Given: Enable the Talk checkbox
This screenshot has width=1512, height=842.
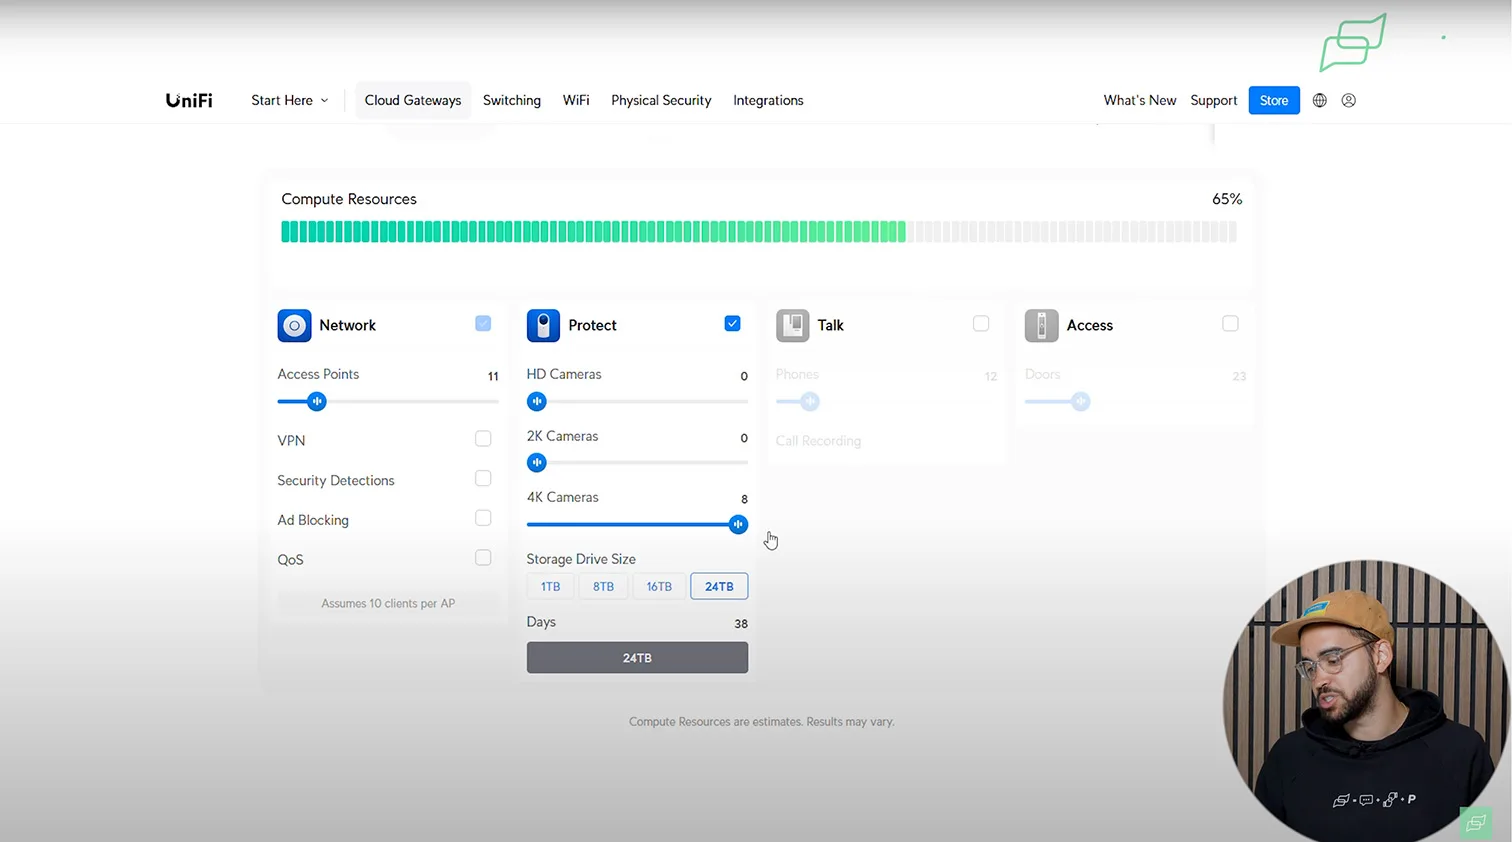Looking at the screenshot, I should (981, 324).
